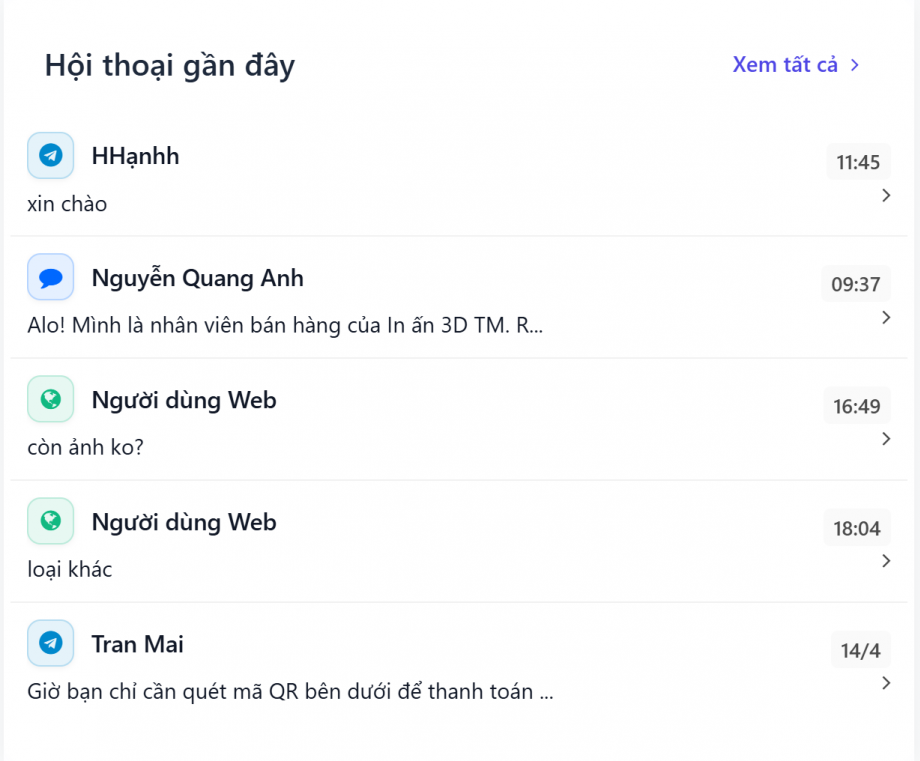
Task: Open the chevron arrow on Nguyễn Quang Anh row
Action: click(x=886, y=318)
